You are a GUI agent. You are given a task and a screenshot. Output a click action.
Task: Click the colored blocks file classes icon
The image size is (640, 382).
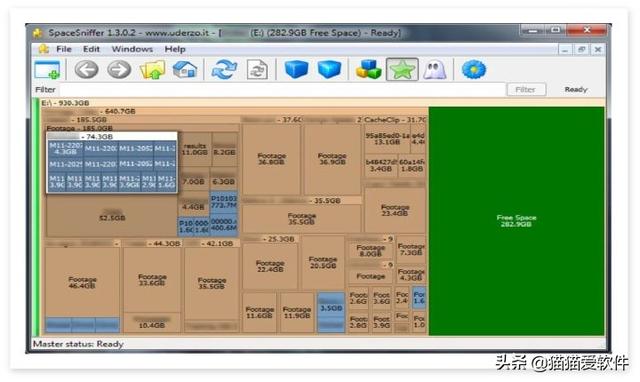pos(368,69)
